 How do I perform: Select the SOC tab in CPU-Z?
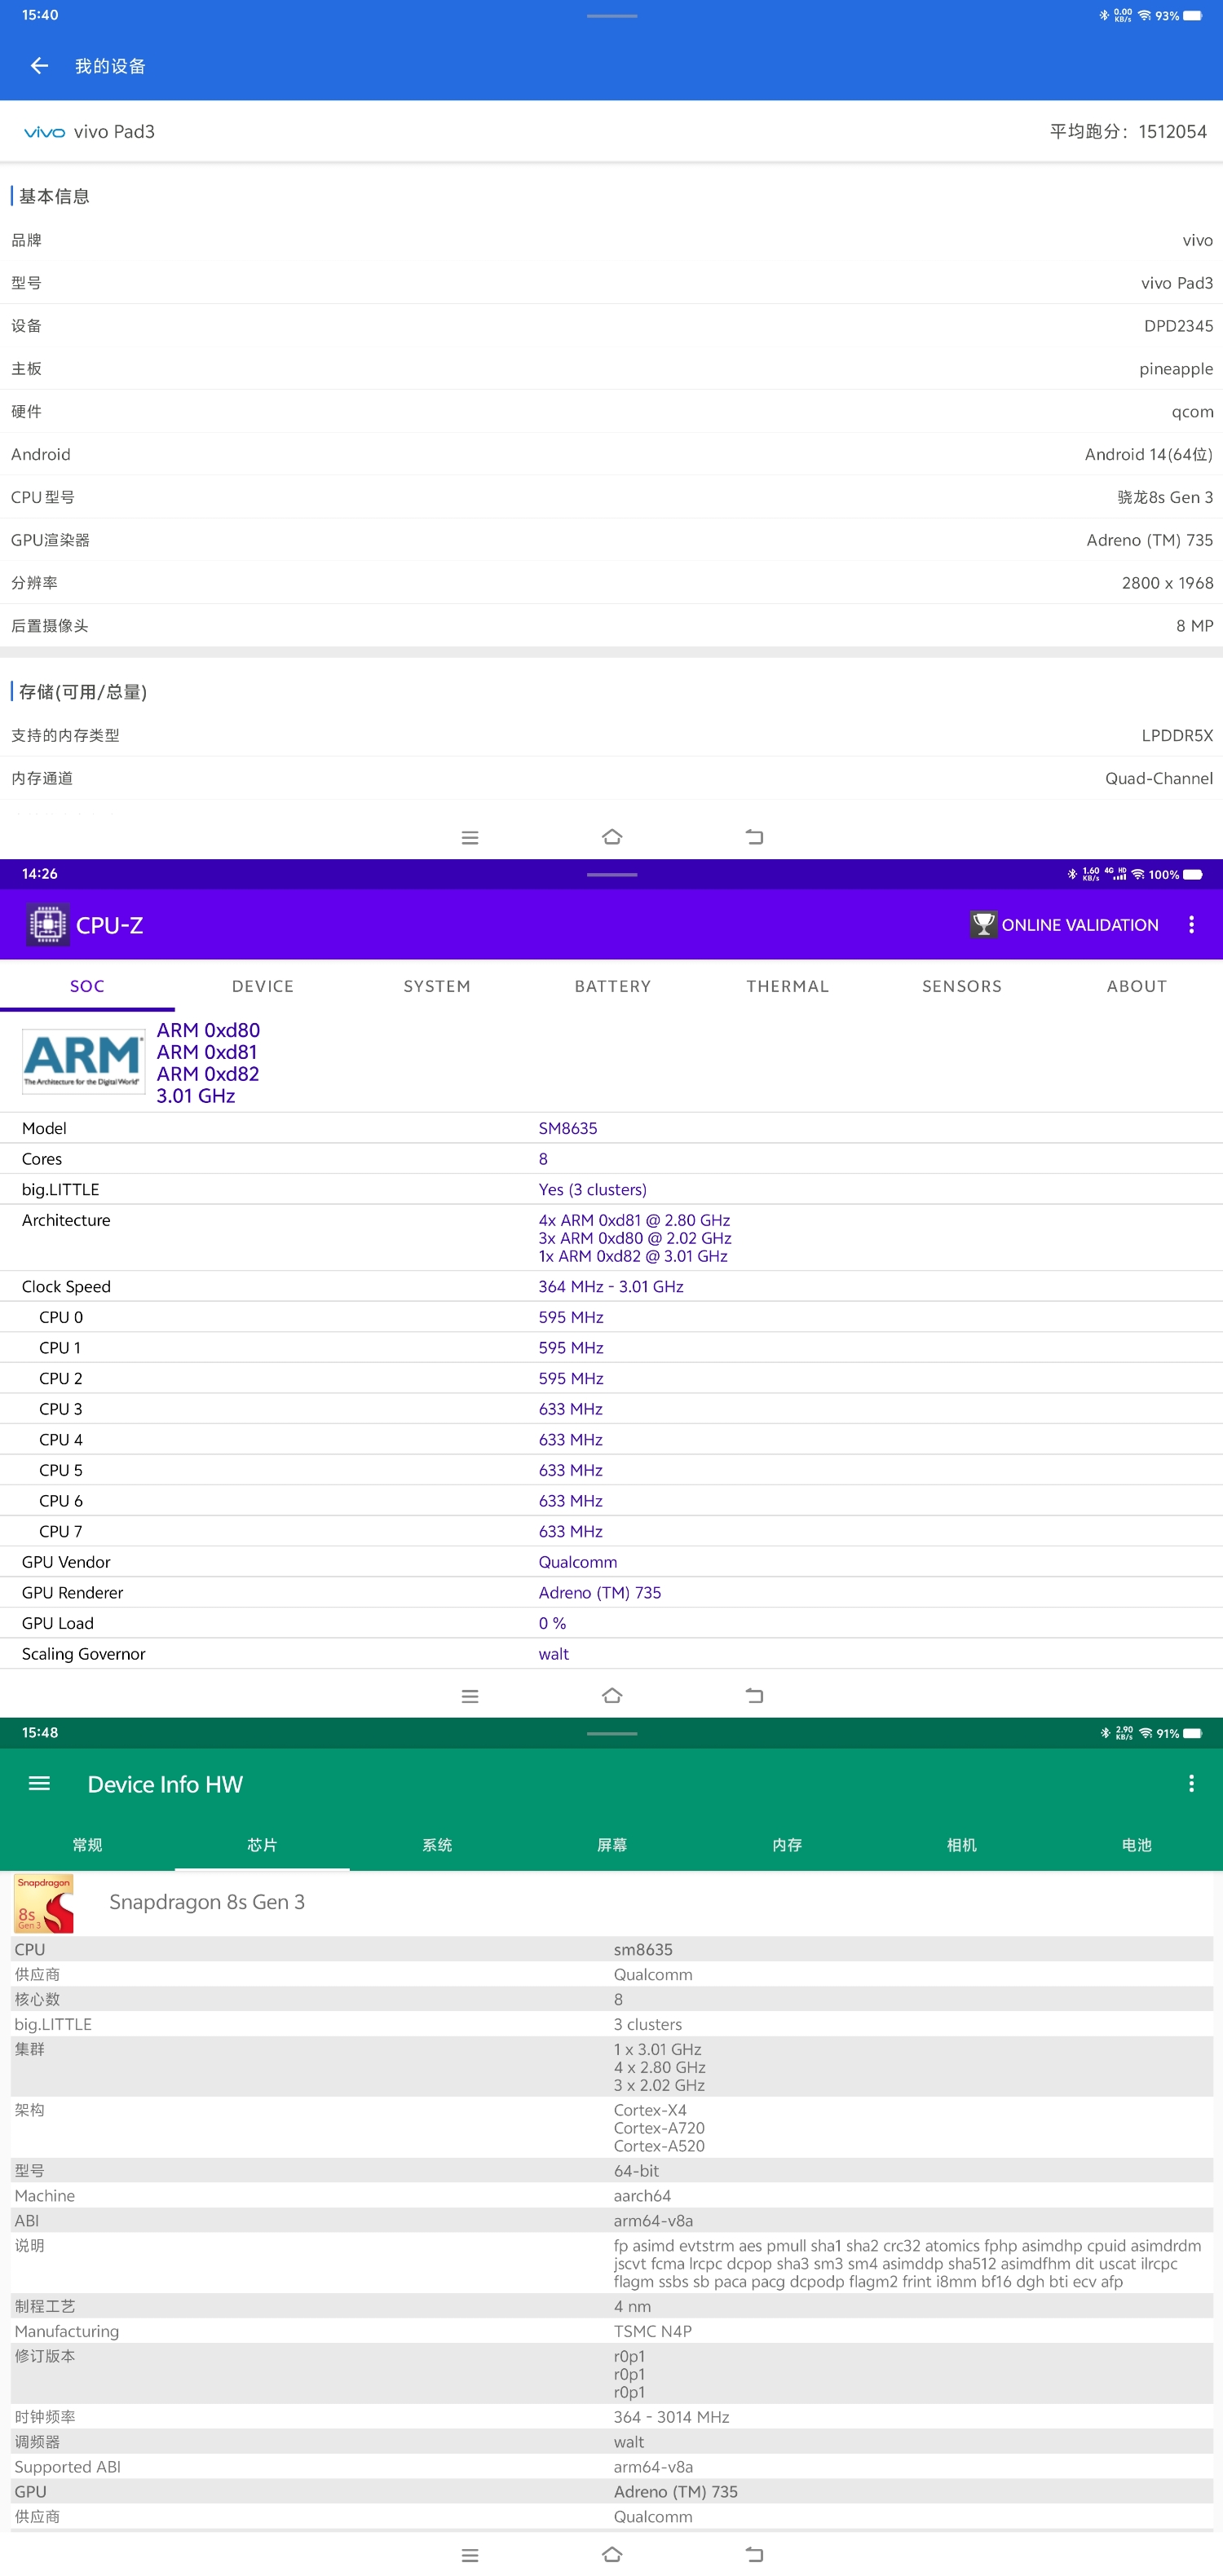click(x=87, y=986)
